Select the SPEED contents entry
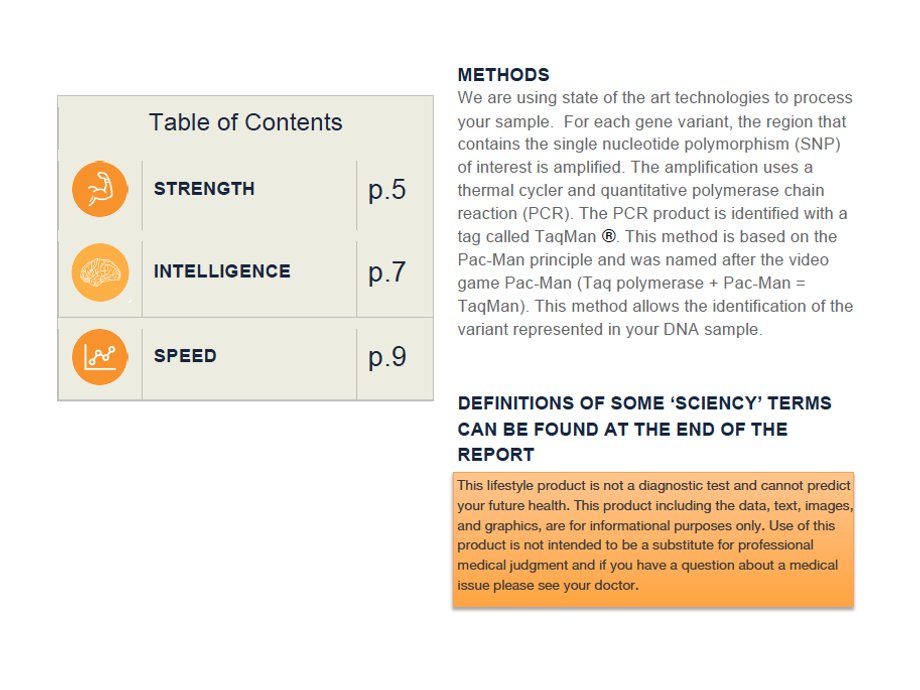The height and width of the screenshot is (690, 920). click(x=185, y=356)
